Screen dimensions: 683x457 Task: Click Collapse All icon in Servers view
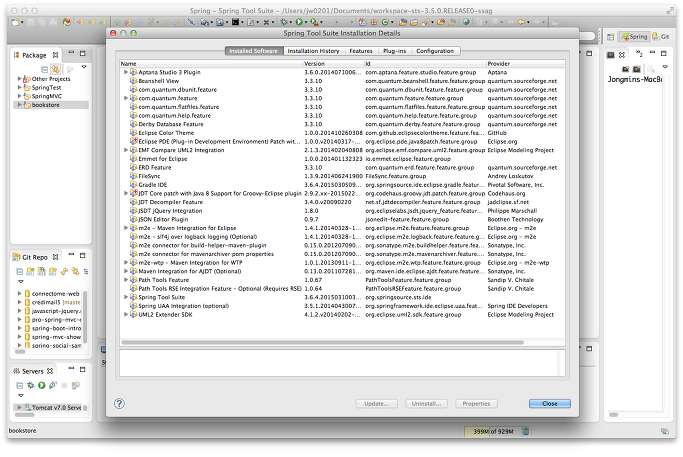[20, 385]
